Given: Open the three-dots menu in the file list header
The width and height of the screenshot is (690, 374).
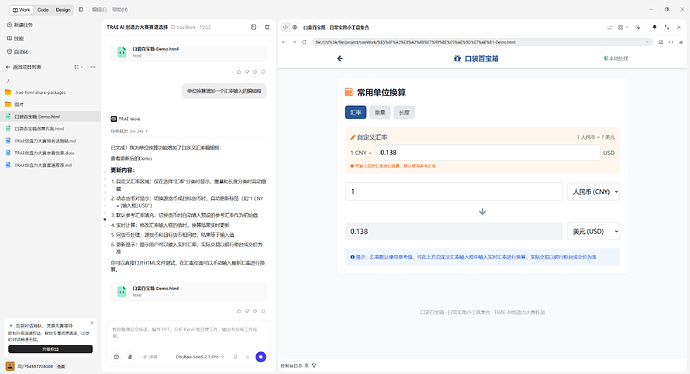Looking at the screenshot, I should (x=93, y=67).
